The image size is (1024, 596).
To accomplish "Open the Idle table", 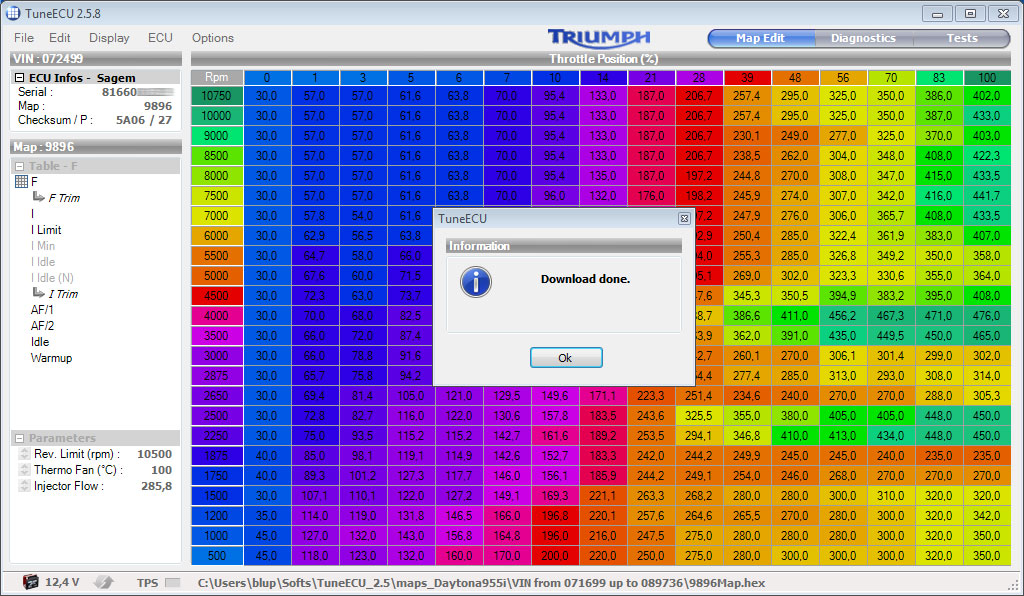I will (39, 341).
